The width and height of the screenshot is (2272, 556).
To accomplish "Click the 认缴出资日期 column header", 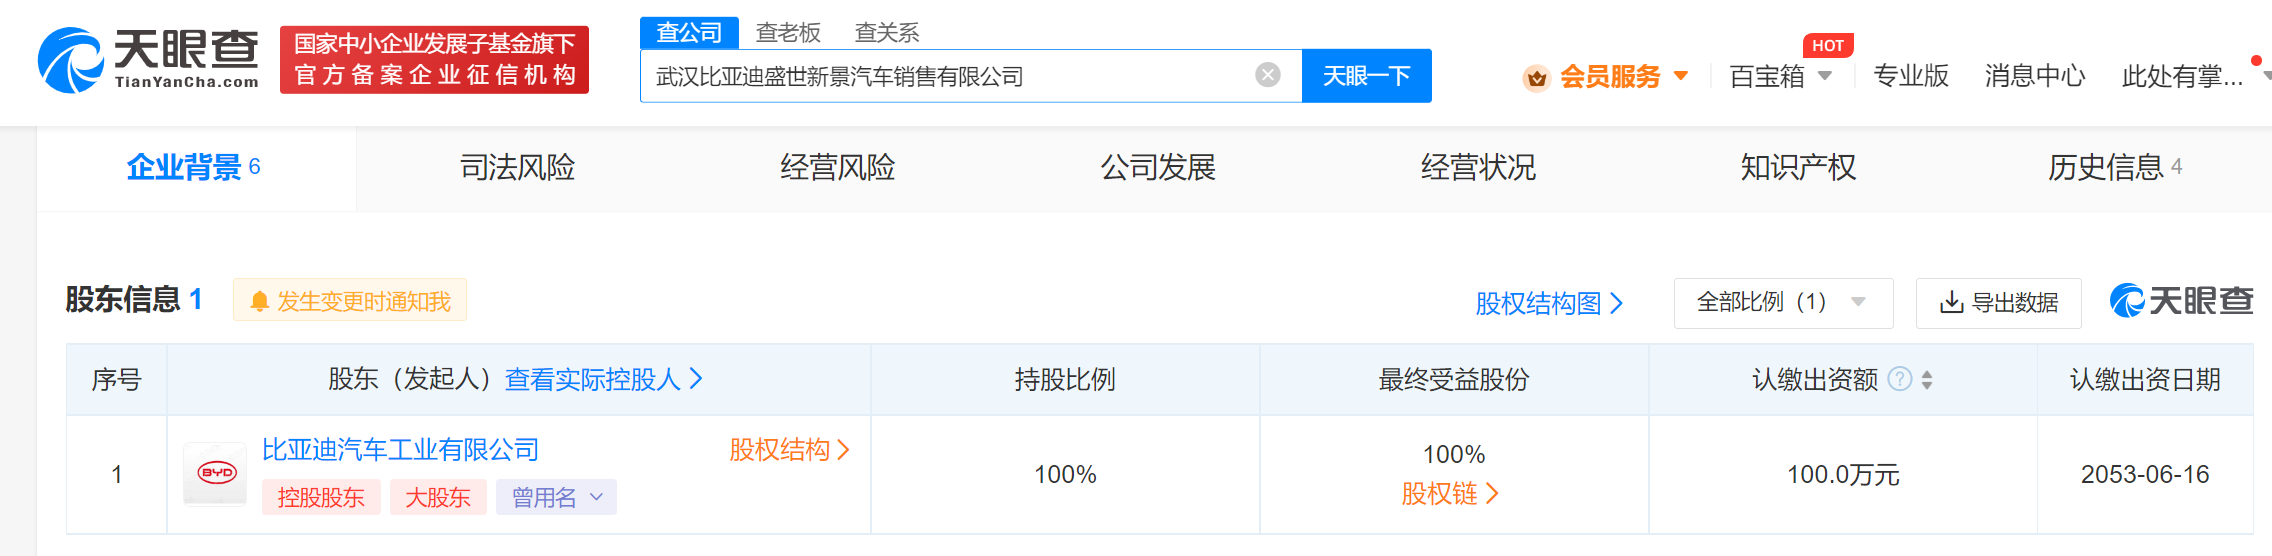I will coord(2145,380).
